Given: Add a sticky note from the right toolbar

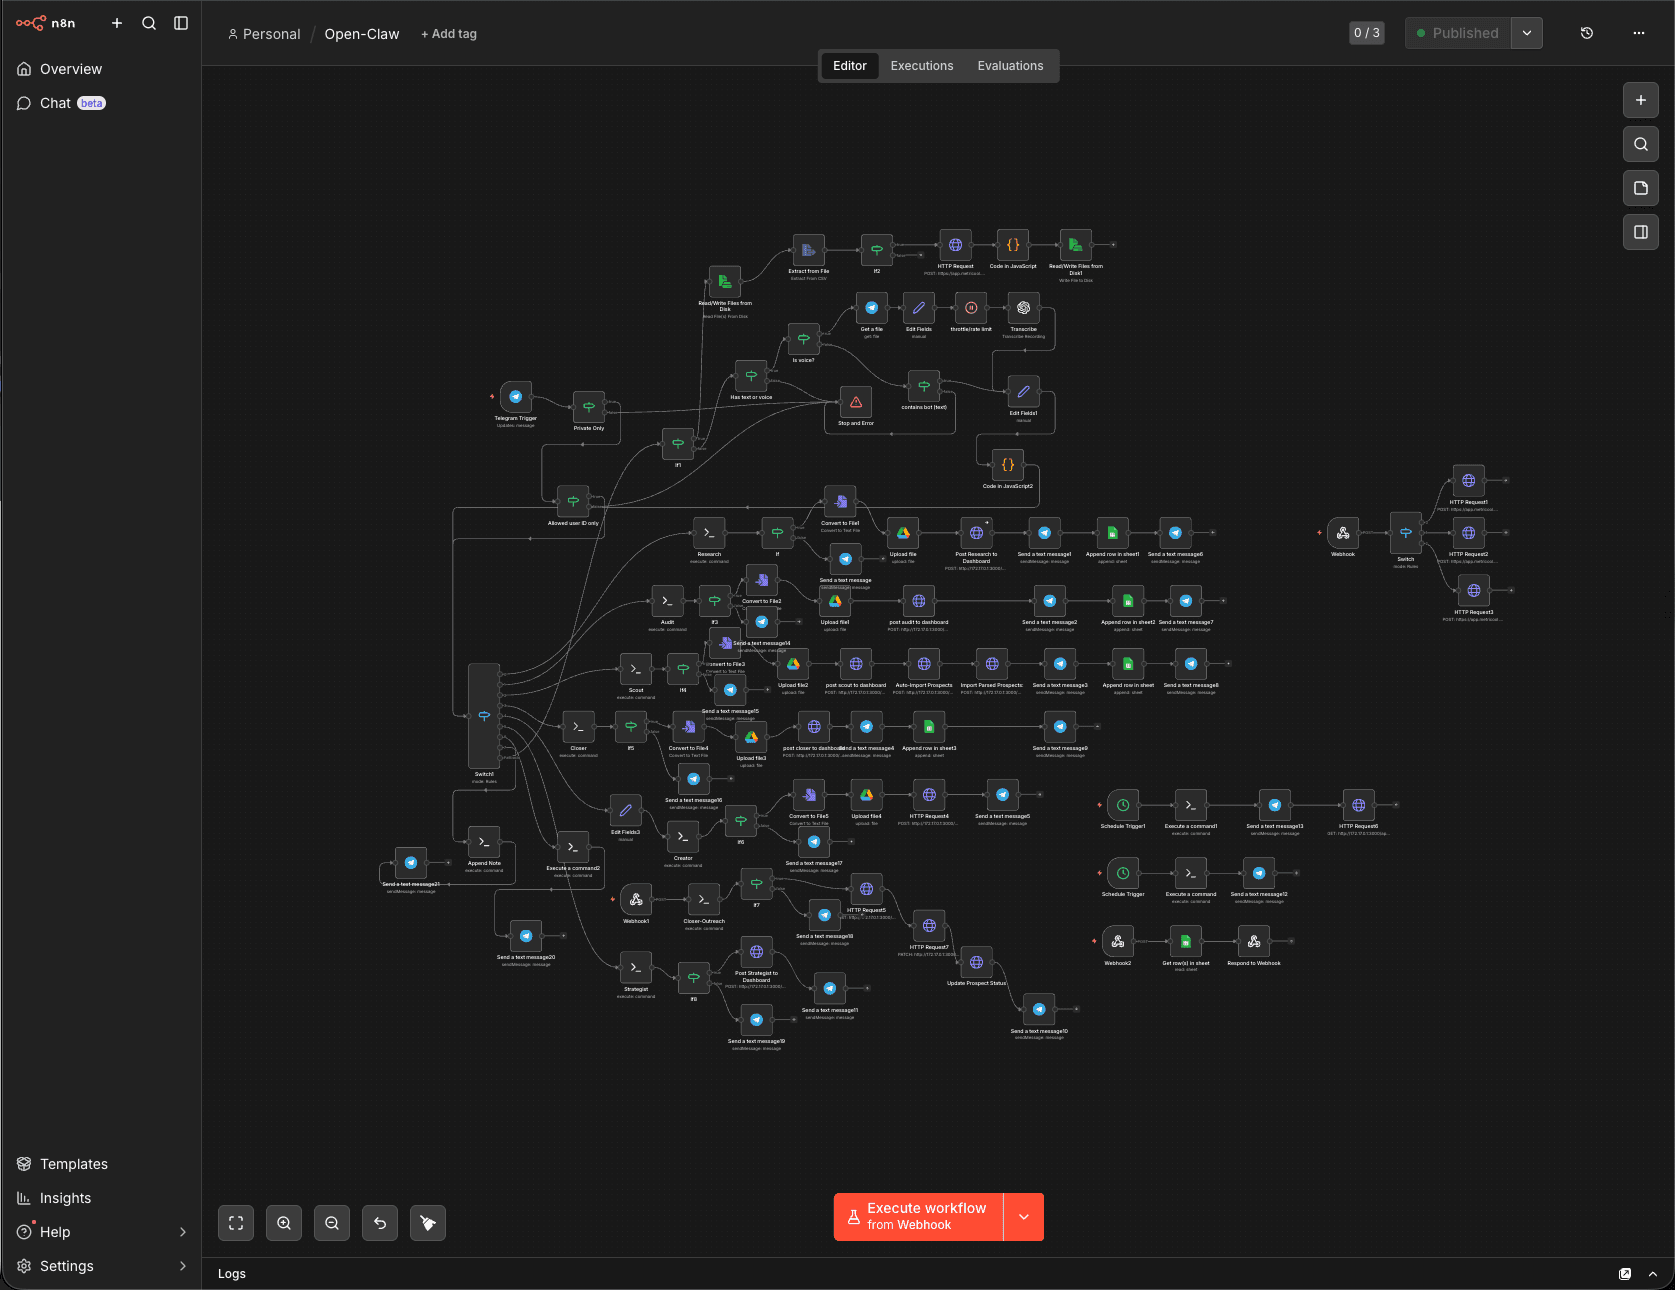Looking at the screenshot, I should [x=1640, y=188].
